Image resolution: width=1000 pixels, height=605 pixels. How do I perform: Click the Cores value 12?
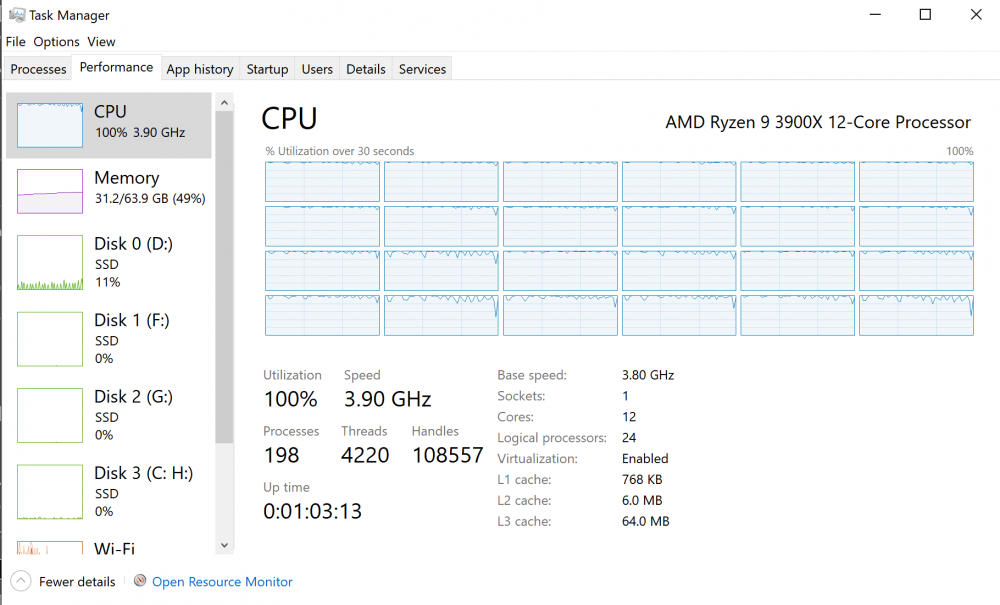coord(629,417)
